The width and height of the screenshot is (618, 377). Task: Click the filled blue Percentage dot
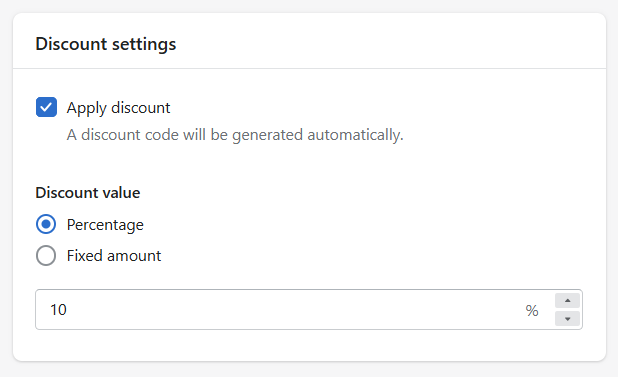click(x=46, y=224)
